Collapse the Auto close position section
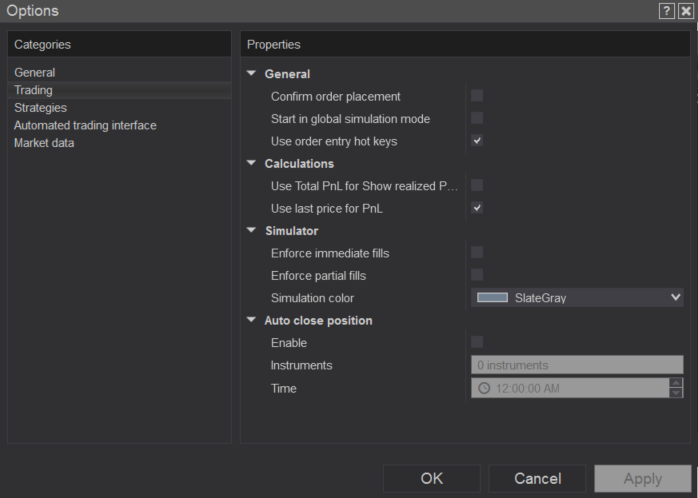 pyautogui.click(x=252, y=321)
